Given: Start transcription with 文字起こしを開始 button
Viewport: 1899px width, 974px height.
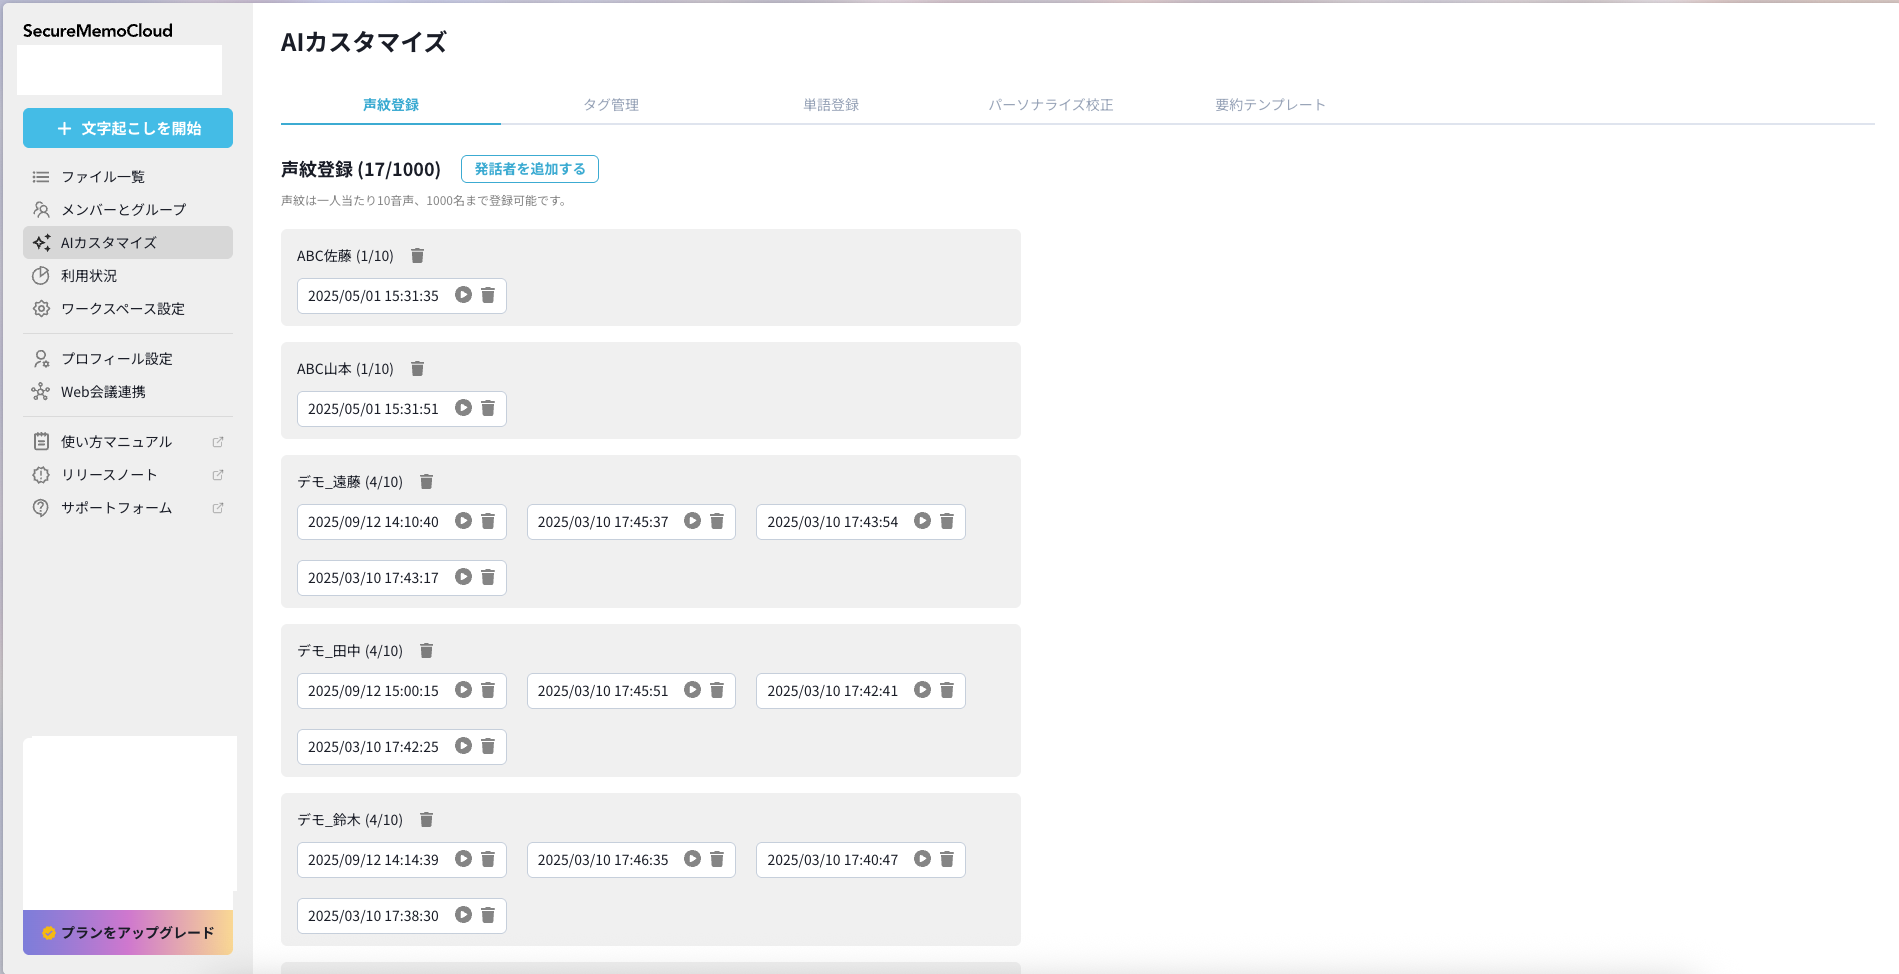Looking at the screenshot, I should (x=128, y=128).
